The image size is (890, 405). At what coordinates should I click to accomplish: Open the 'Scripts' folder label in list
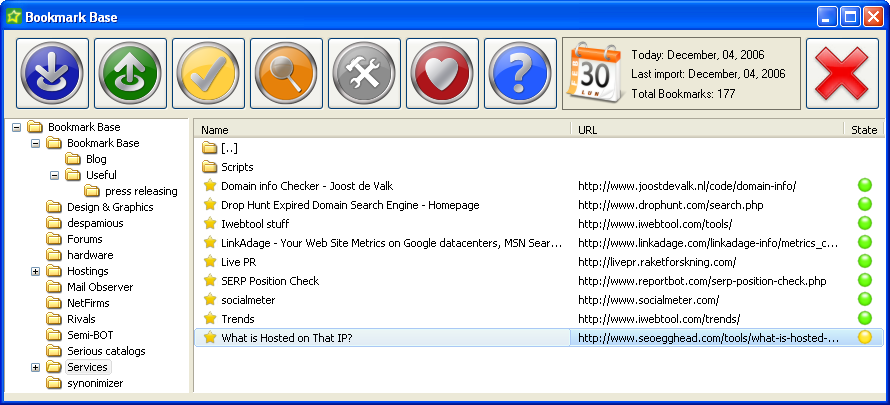237,167
